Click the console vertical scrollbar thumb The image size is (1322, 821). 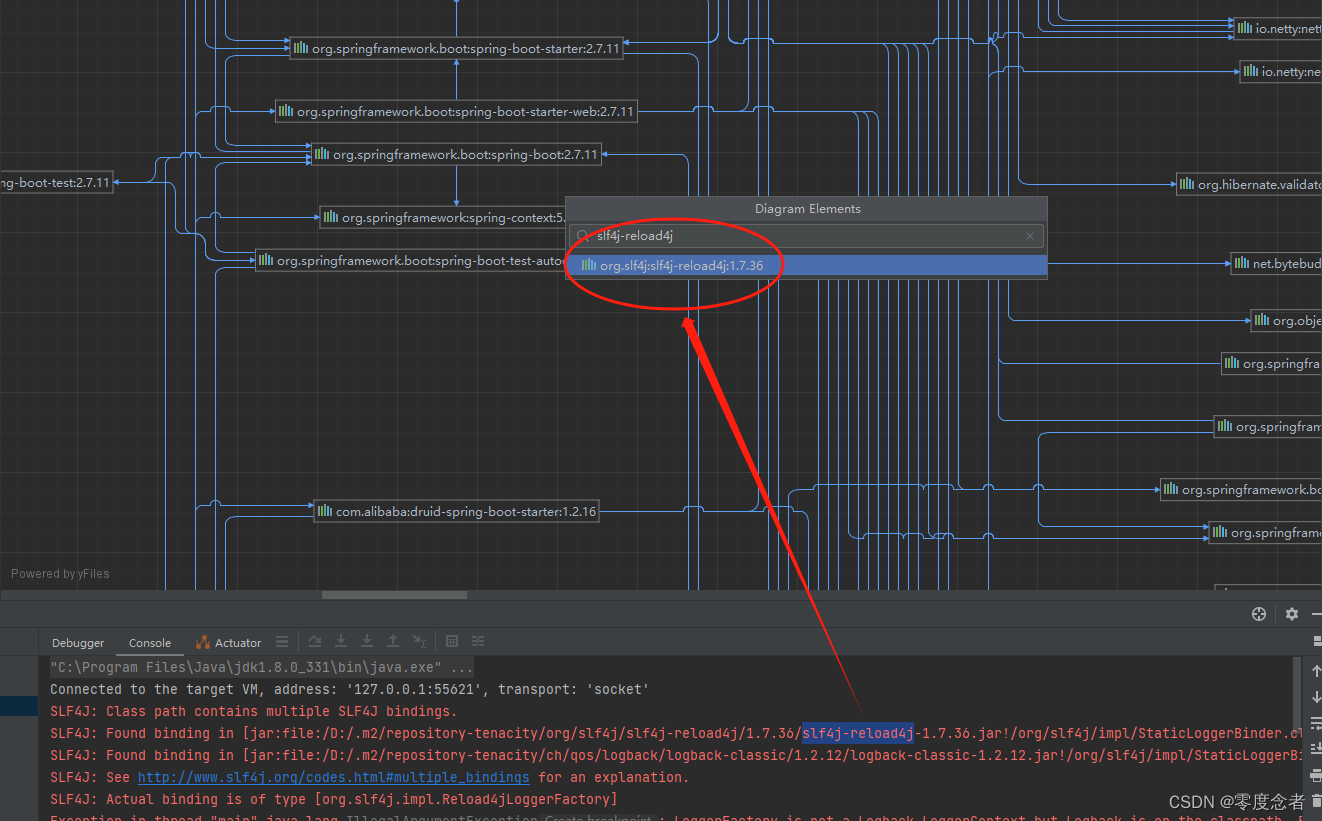point(1299,694)
